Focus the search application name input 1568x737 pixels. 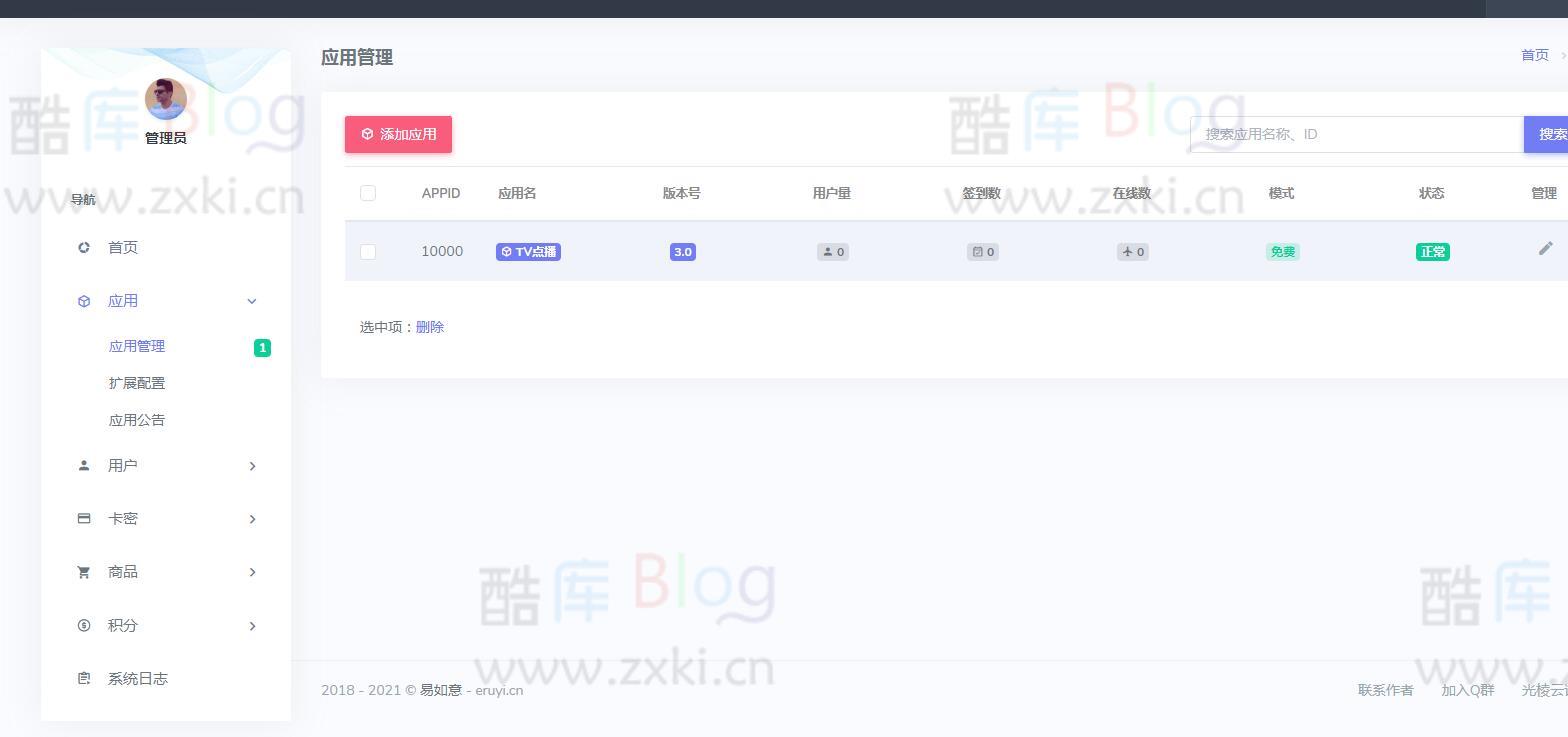point(1356,134)
